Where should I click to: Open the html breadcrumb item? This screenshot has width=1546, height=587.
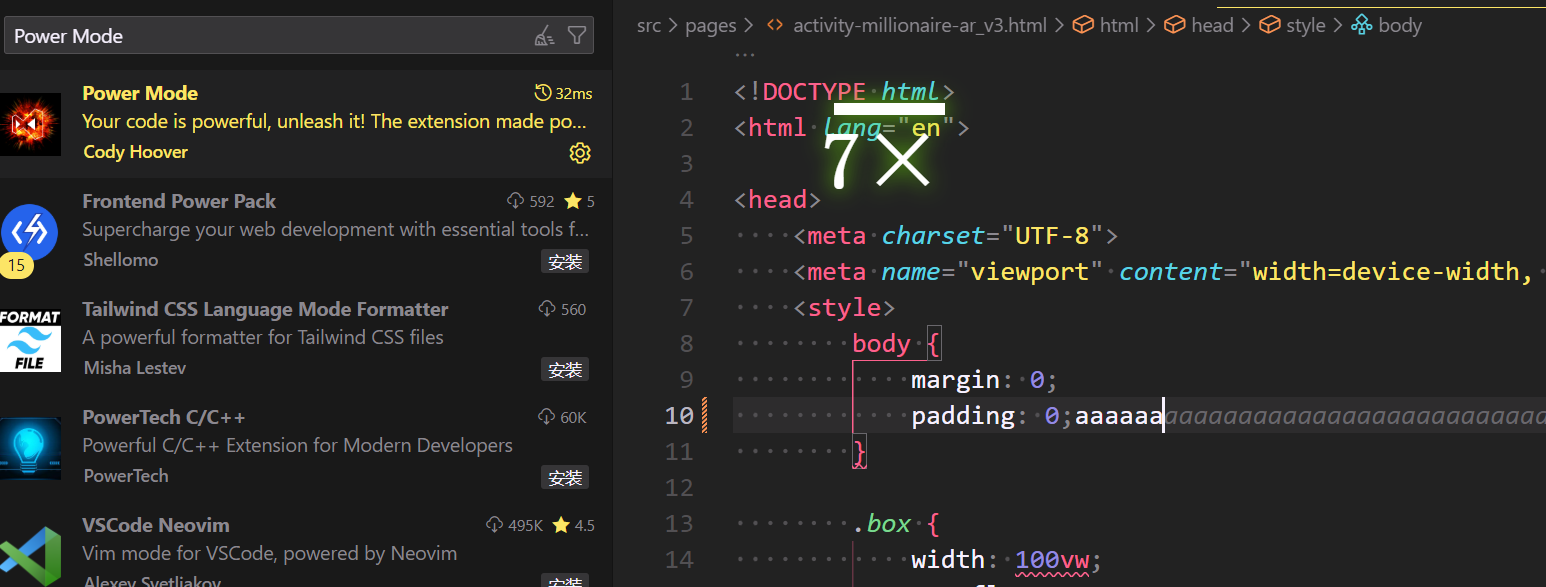[1119, 25]
